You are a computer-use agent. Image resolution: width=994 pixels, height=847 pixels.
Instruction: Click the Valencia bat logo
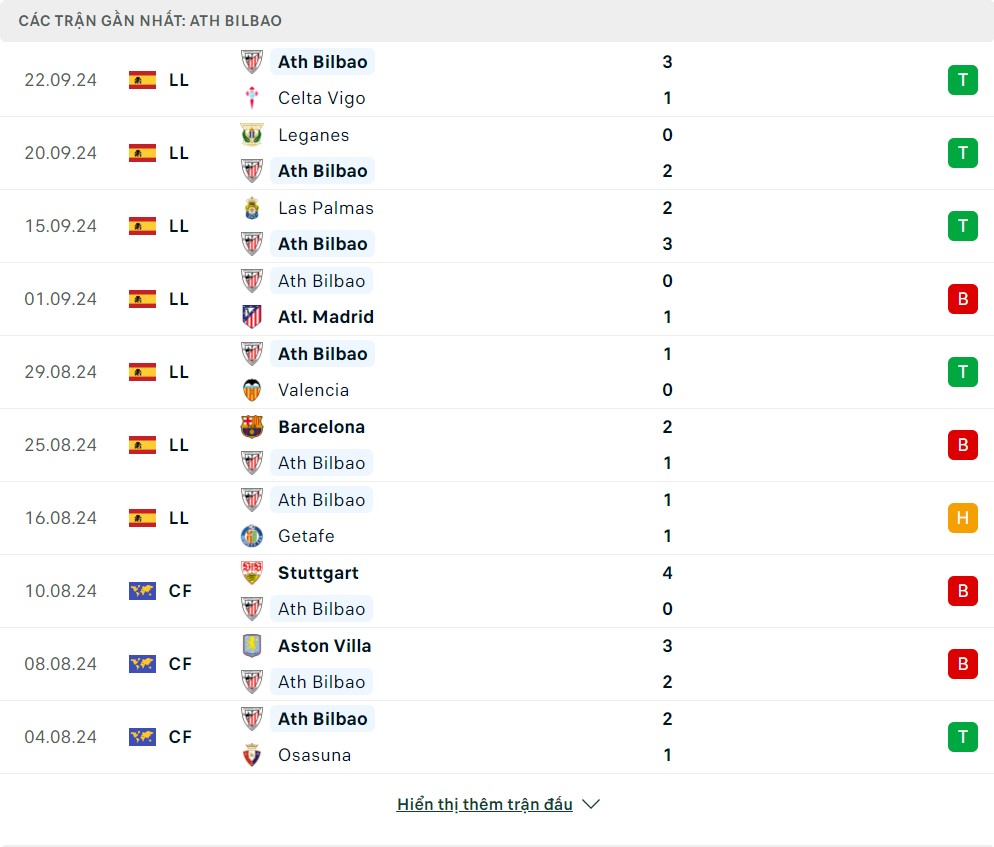[x=252, y=390]
